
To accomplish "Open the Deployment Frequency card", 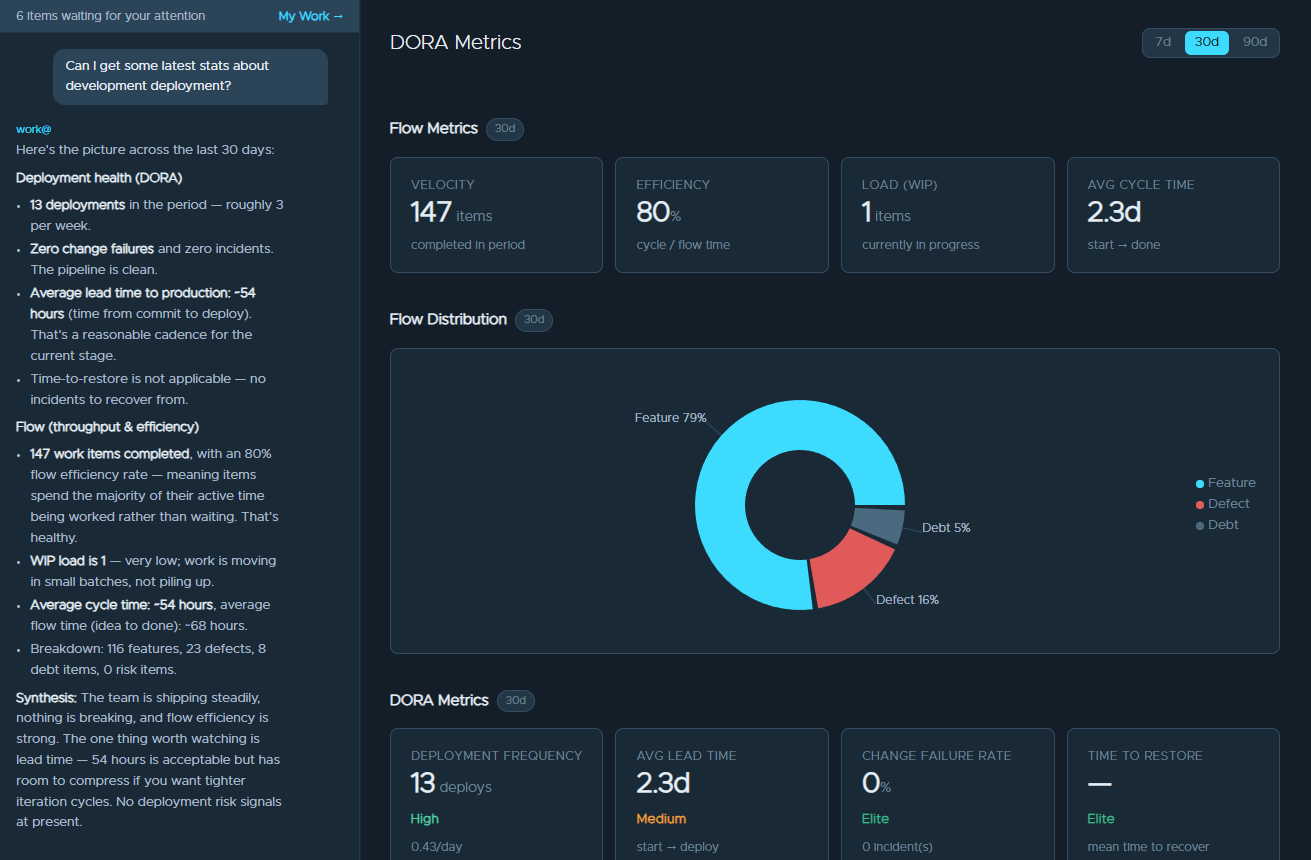I will click(496, 794).
